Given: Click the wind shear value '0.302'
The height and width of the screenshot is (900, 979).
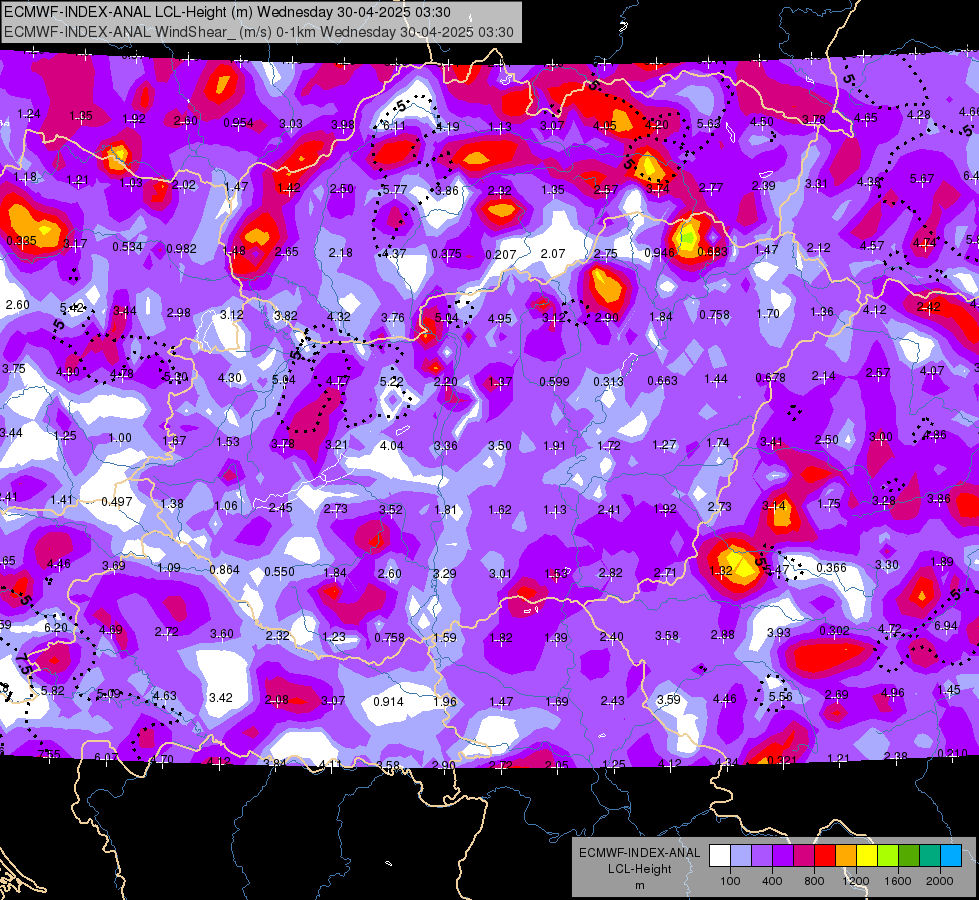Looking at the screenshot, I should [834, 630].
